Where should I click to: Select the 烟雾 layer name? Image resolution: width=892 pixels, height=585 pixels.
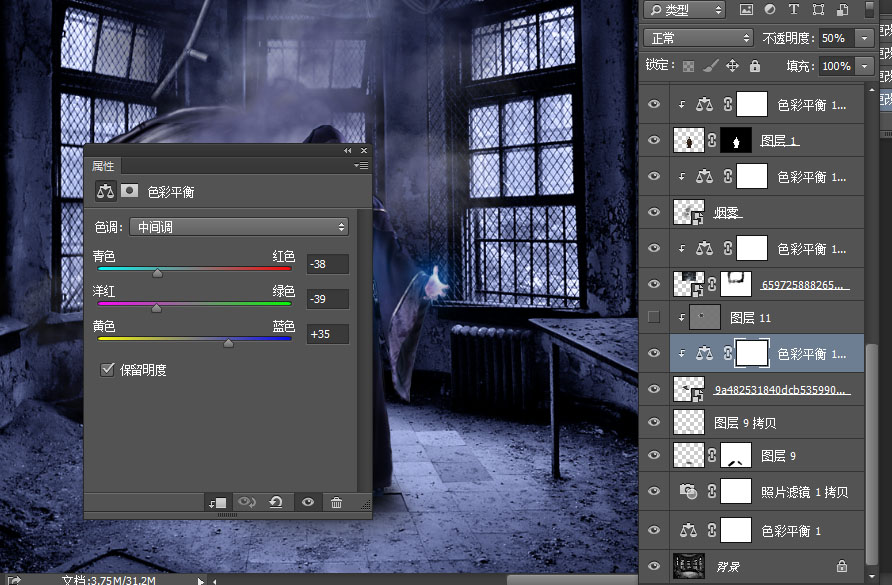click(728, 213)
